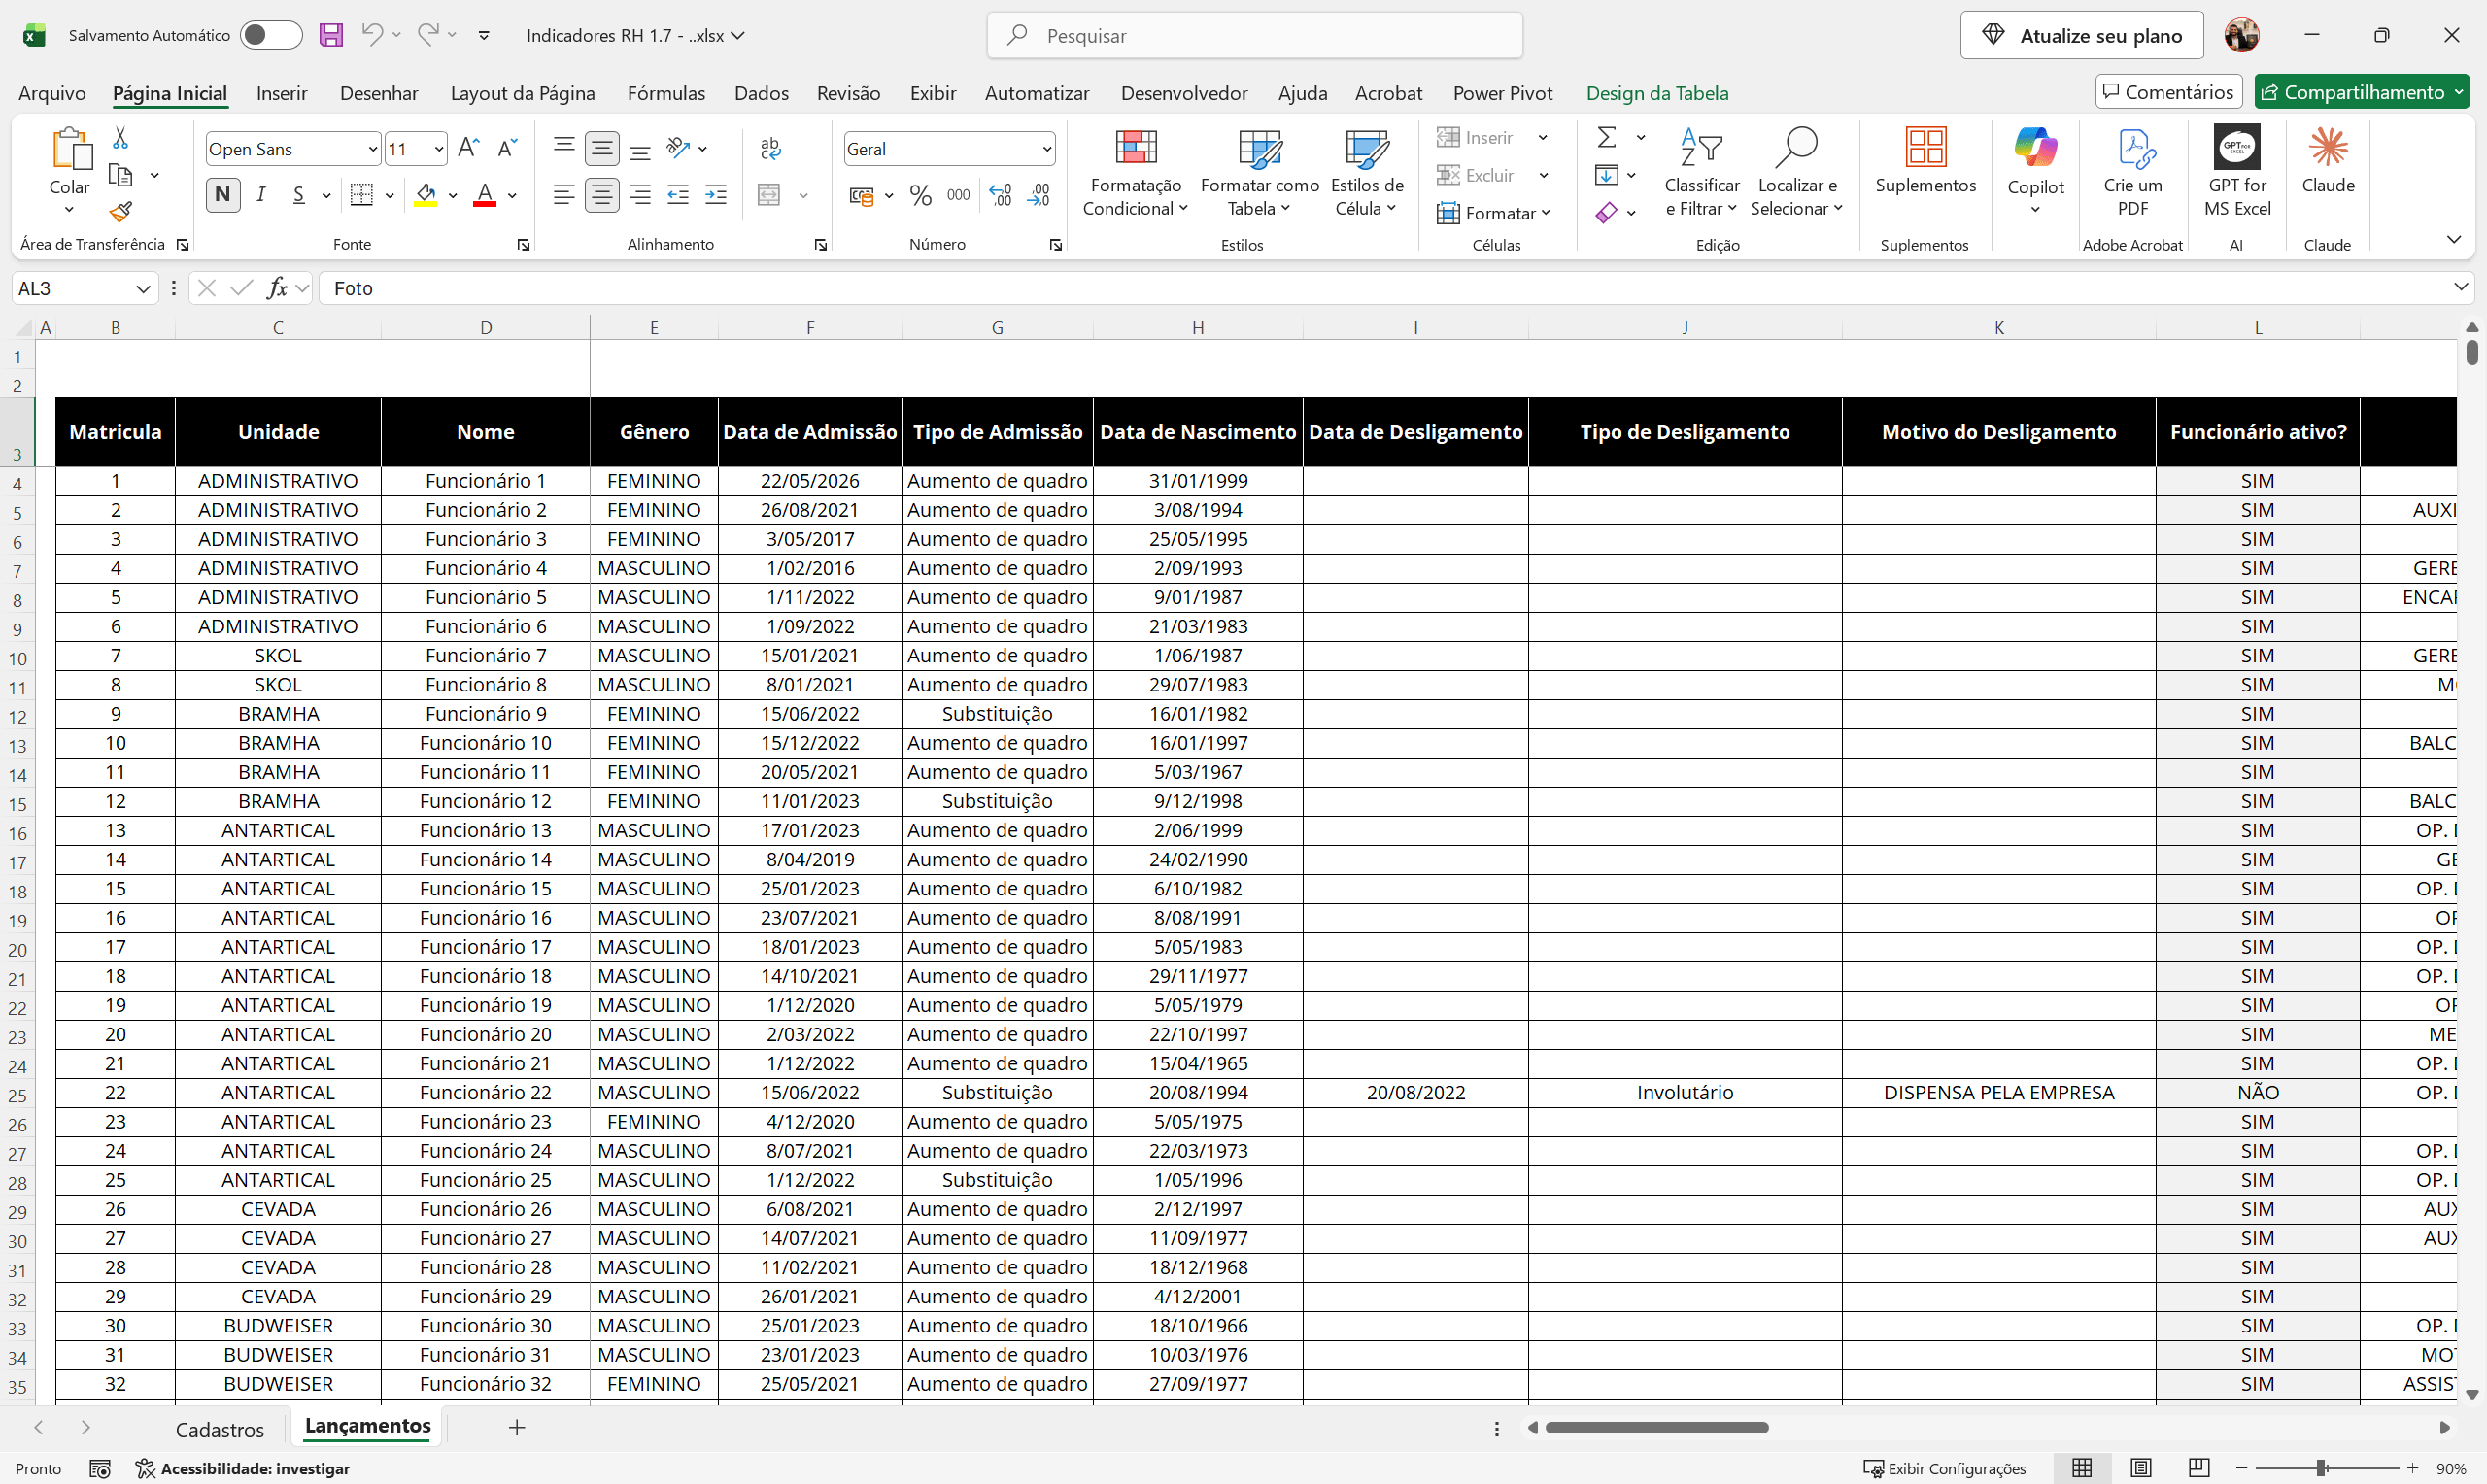The image size is (2487, 1484).
Task: Switch to the Inserir ribbon tab
Action: point(281,93)
